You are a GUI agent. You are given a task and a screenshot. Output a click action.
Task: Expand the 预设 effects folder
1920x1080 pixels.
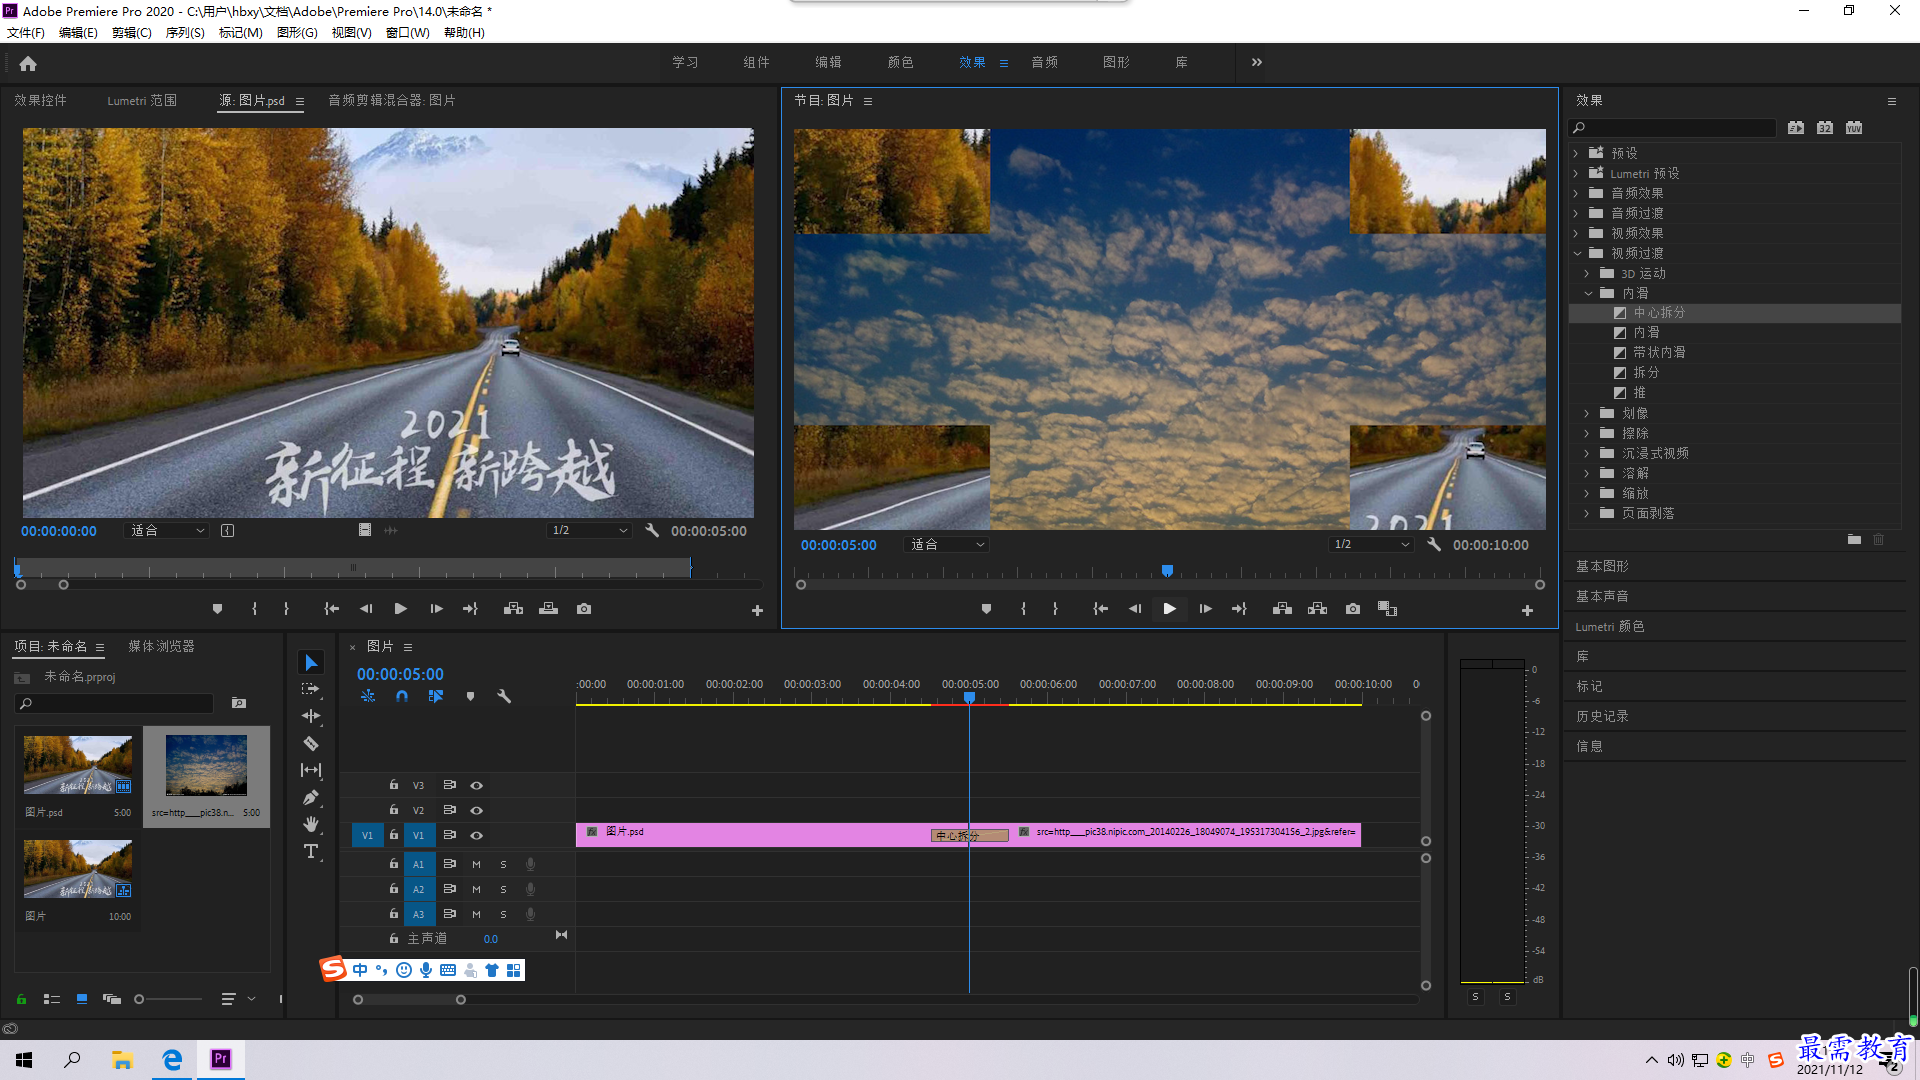pyautogui.click(x=1576, y=153)
